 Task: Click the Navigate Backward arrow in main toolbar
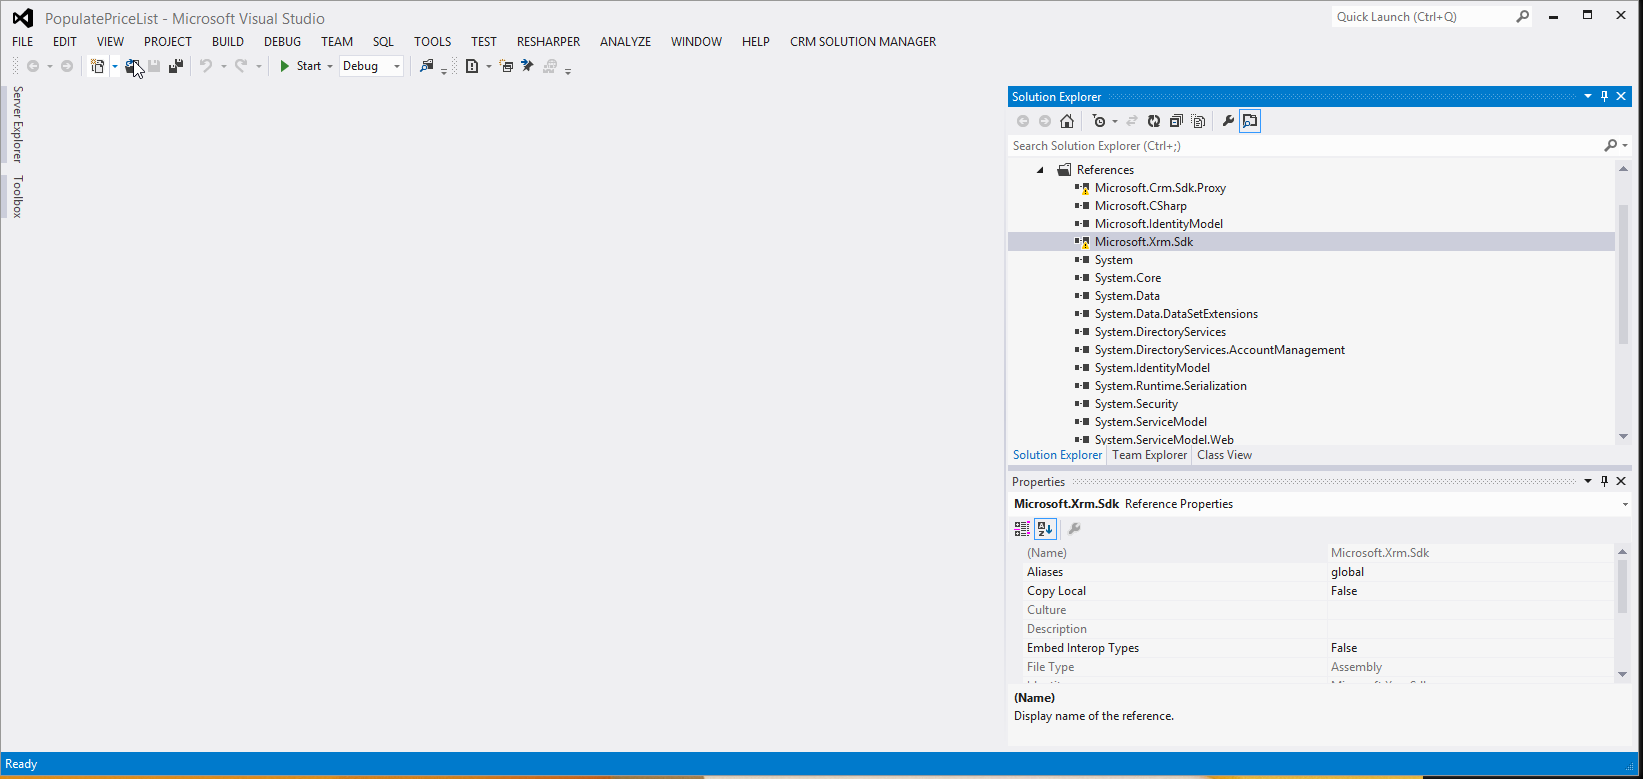click(33, 66)
